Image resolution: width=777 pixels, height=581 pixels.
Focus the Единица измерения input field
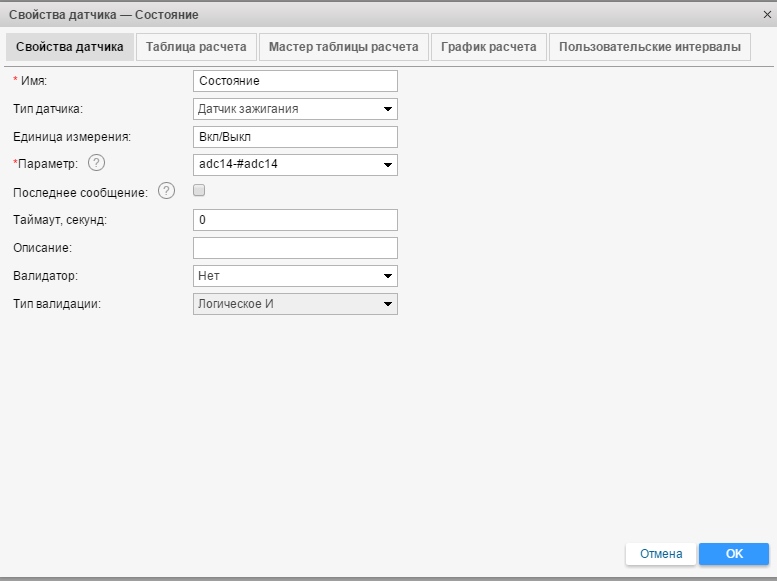[295, 137]
